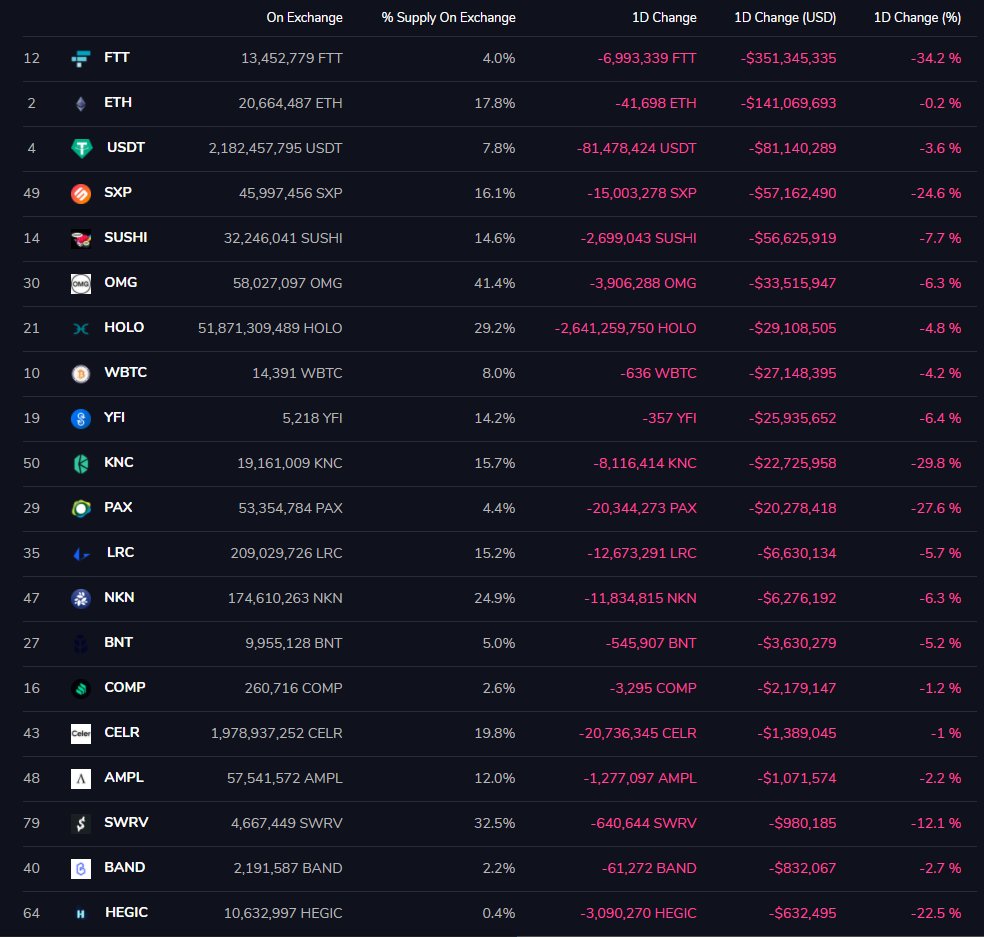Click the value 209,029,726 LRC

pyautogui.click(x=286, y=554)
